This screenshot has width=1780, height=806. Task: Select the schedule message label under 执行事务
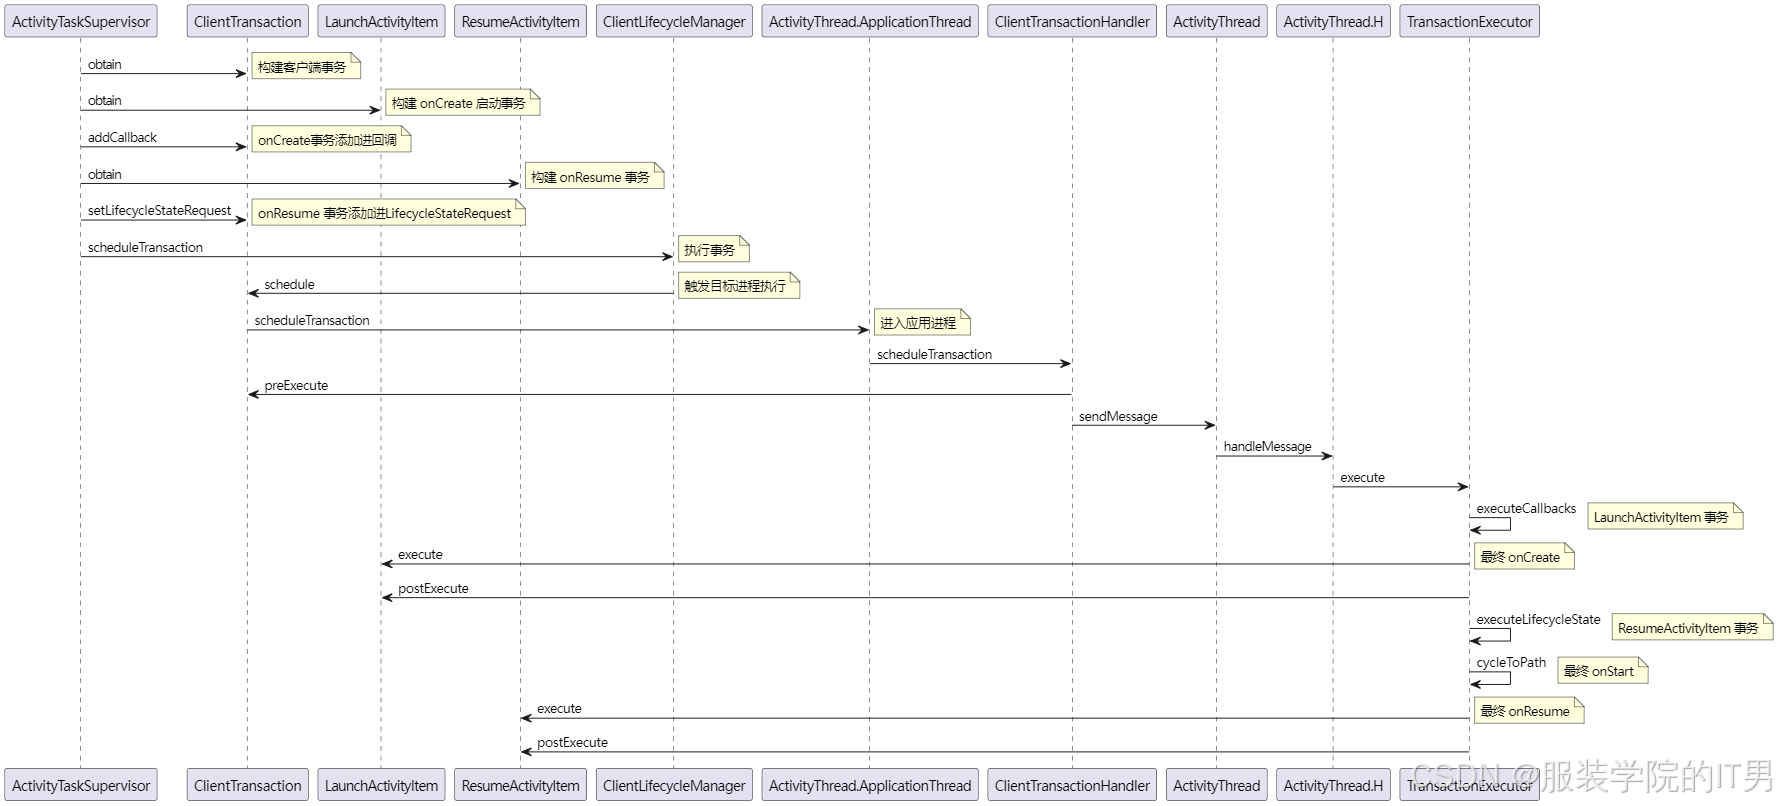point(289,285)
